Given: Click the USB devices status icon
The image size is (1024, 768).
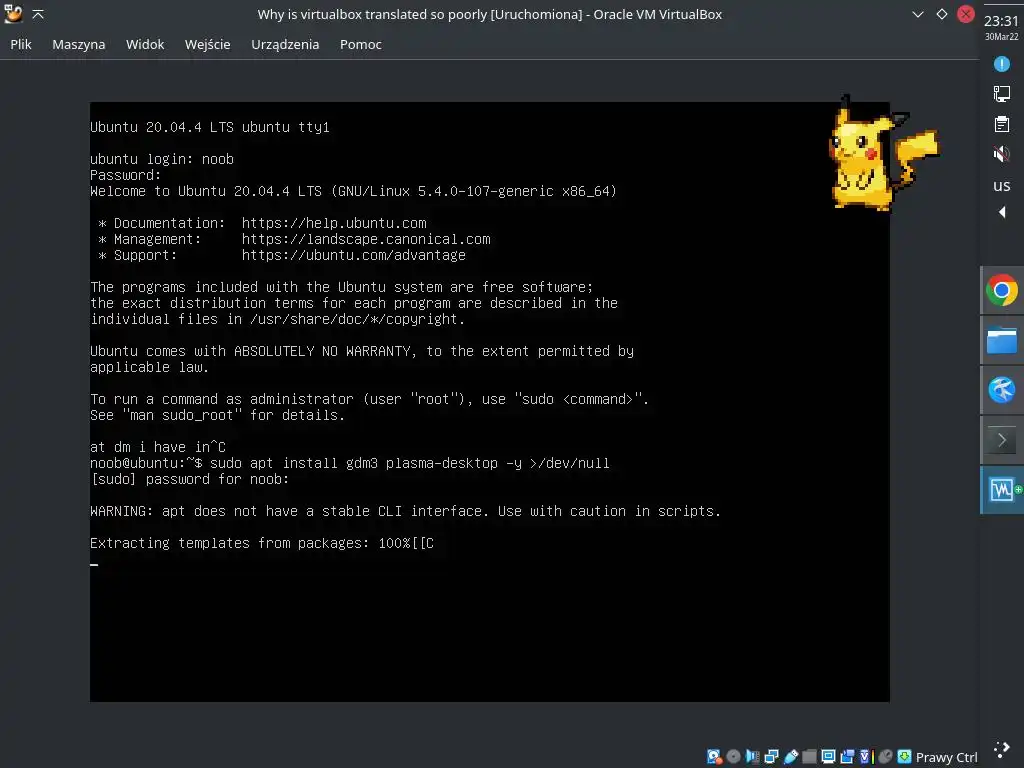Looking at the screenshot, I should point(791,757).
